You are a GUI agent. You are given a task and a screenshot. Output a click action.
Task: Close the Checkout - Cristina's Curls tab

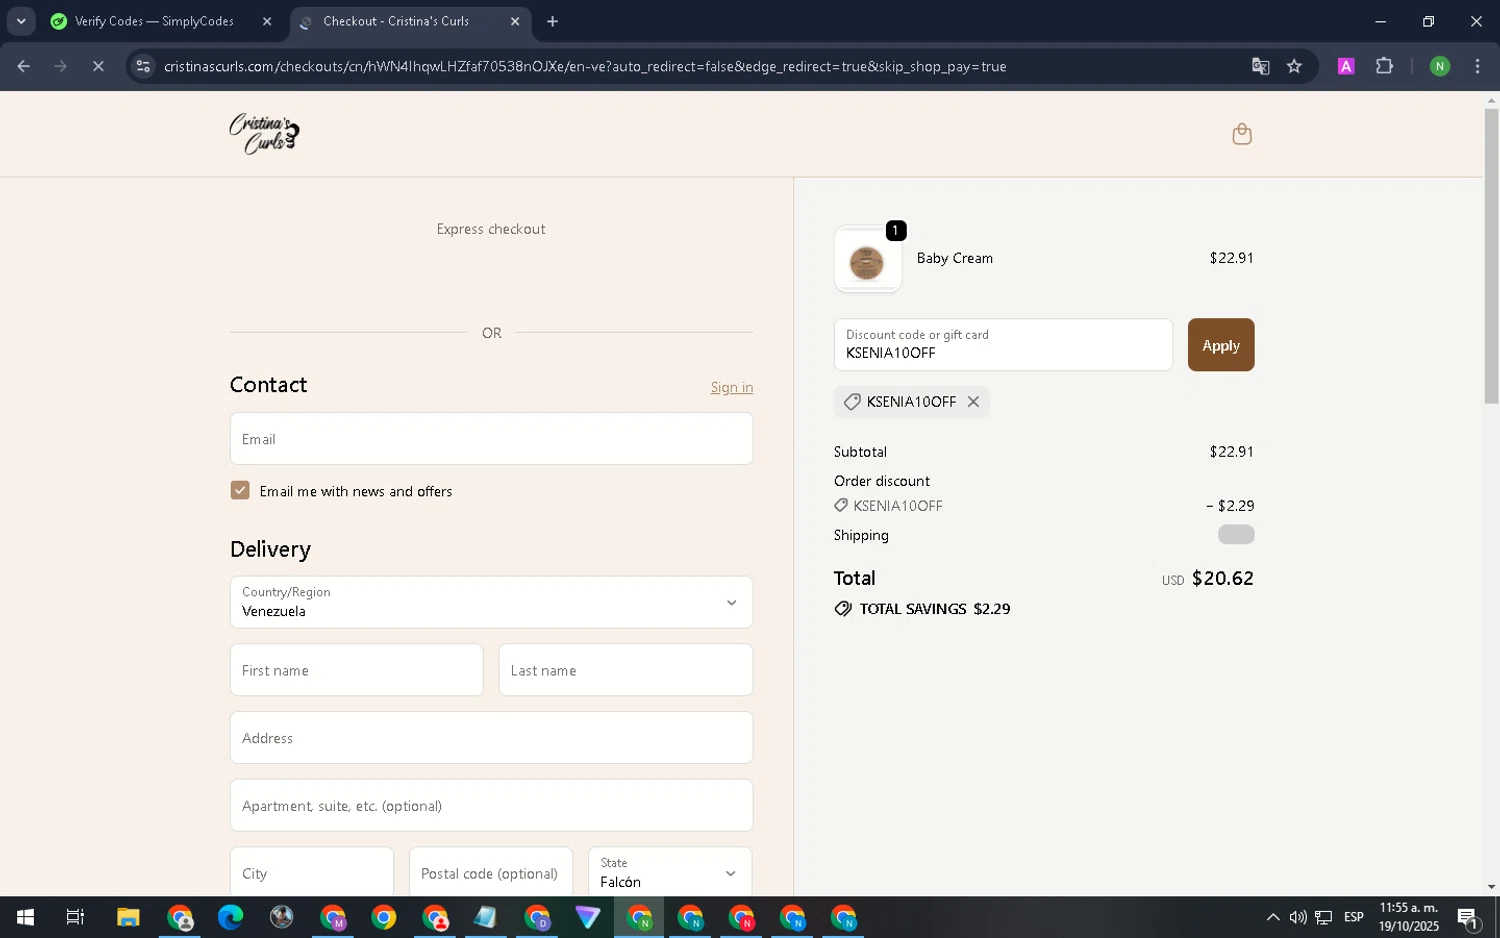[515, 21]
